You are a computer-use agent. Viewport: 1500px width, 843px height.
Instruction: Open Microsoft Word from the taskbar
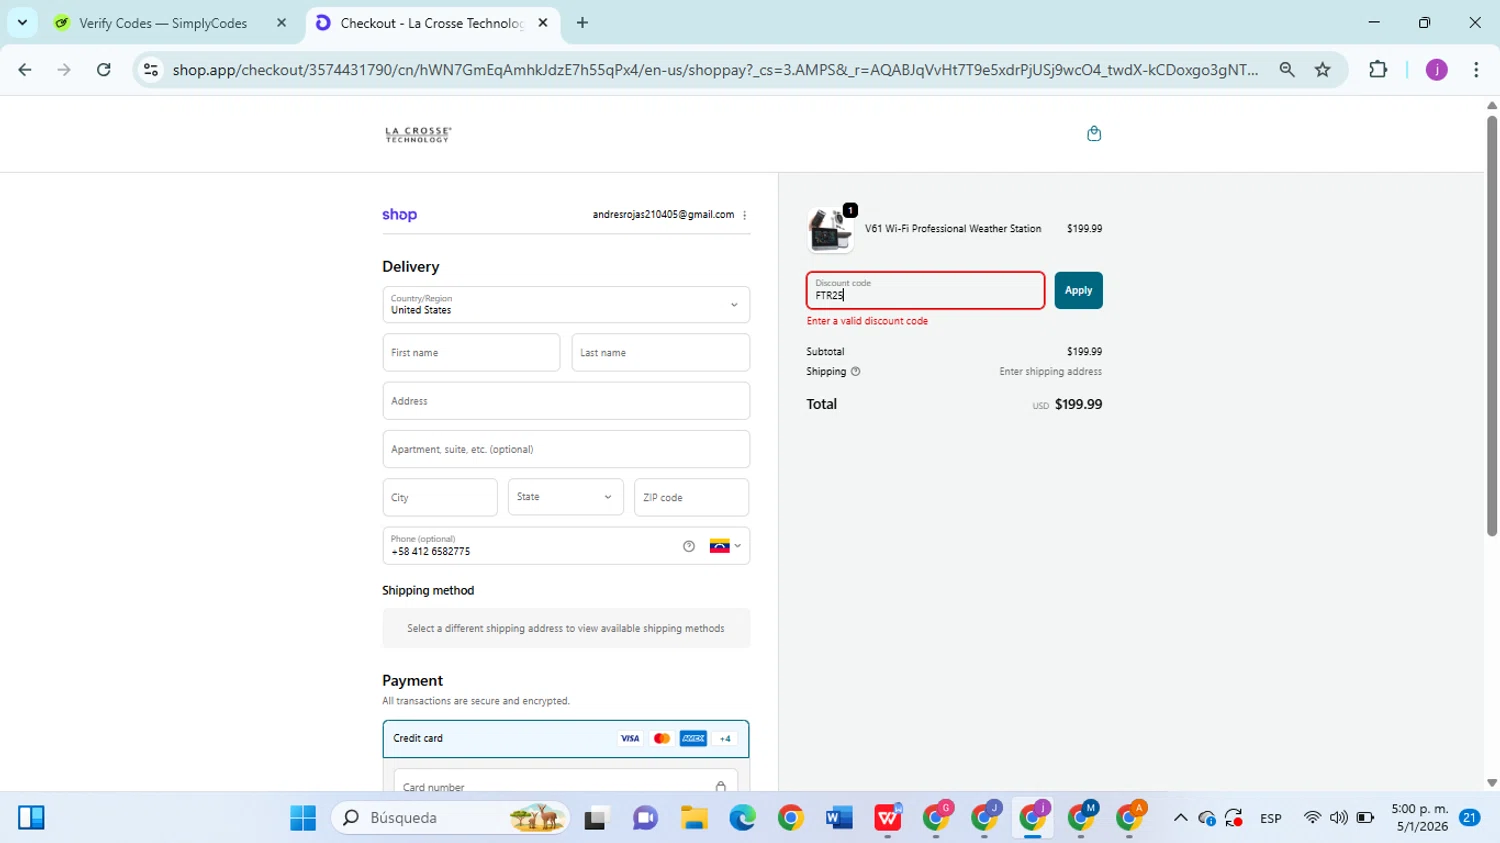(839, 818)
